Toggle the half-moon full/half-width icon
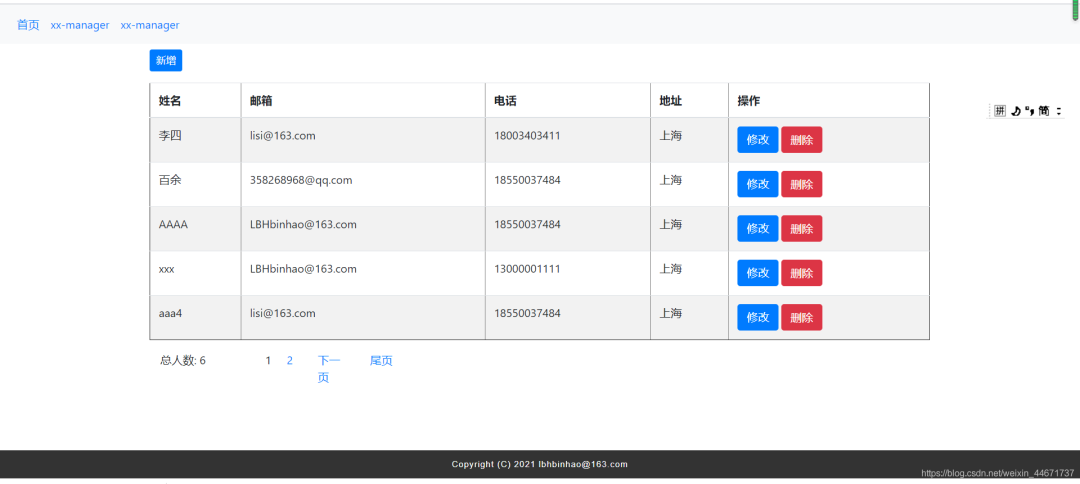The image size is (1080, 484). coord(1015,111)
